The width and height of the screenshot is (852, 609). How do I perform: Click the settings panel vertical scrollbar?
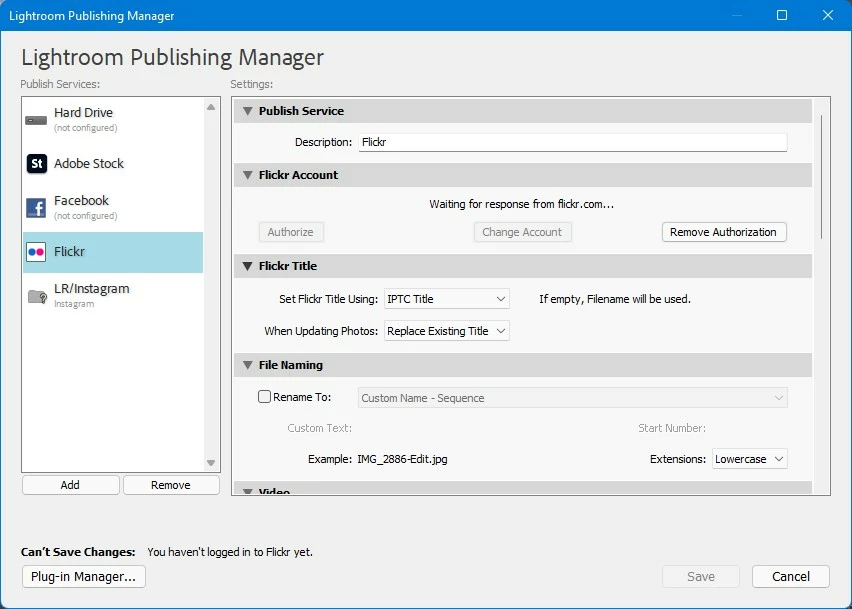tap(821, 177)
